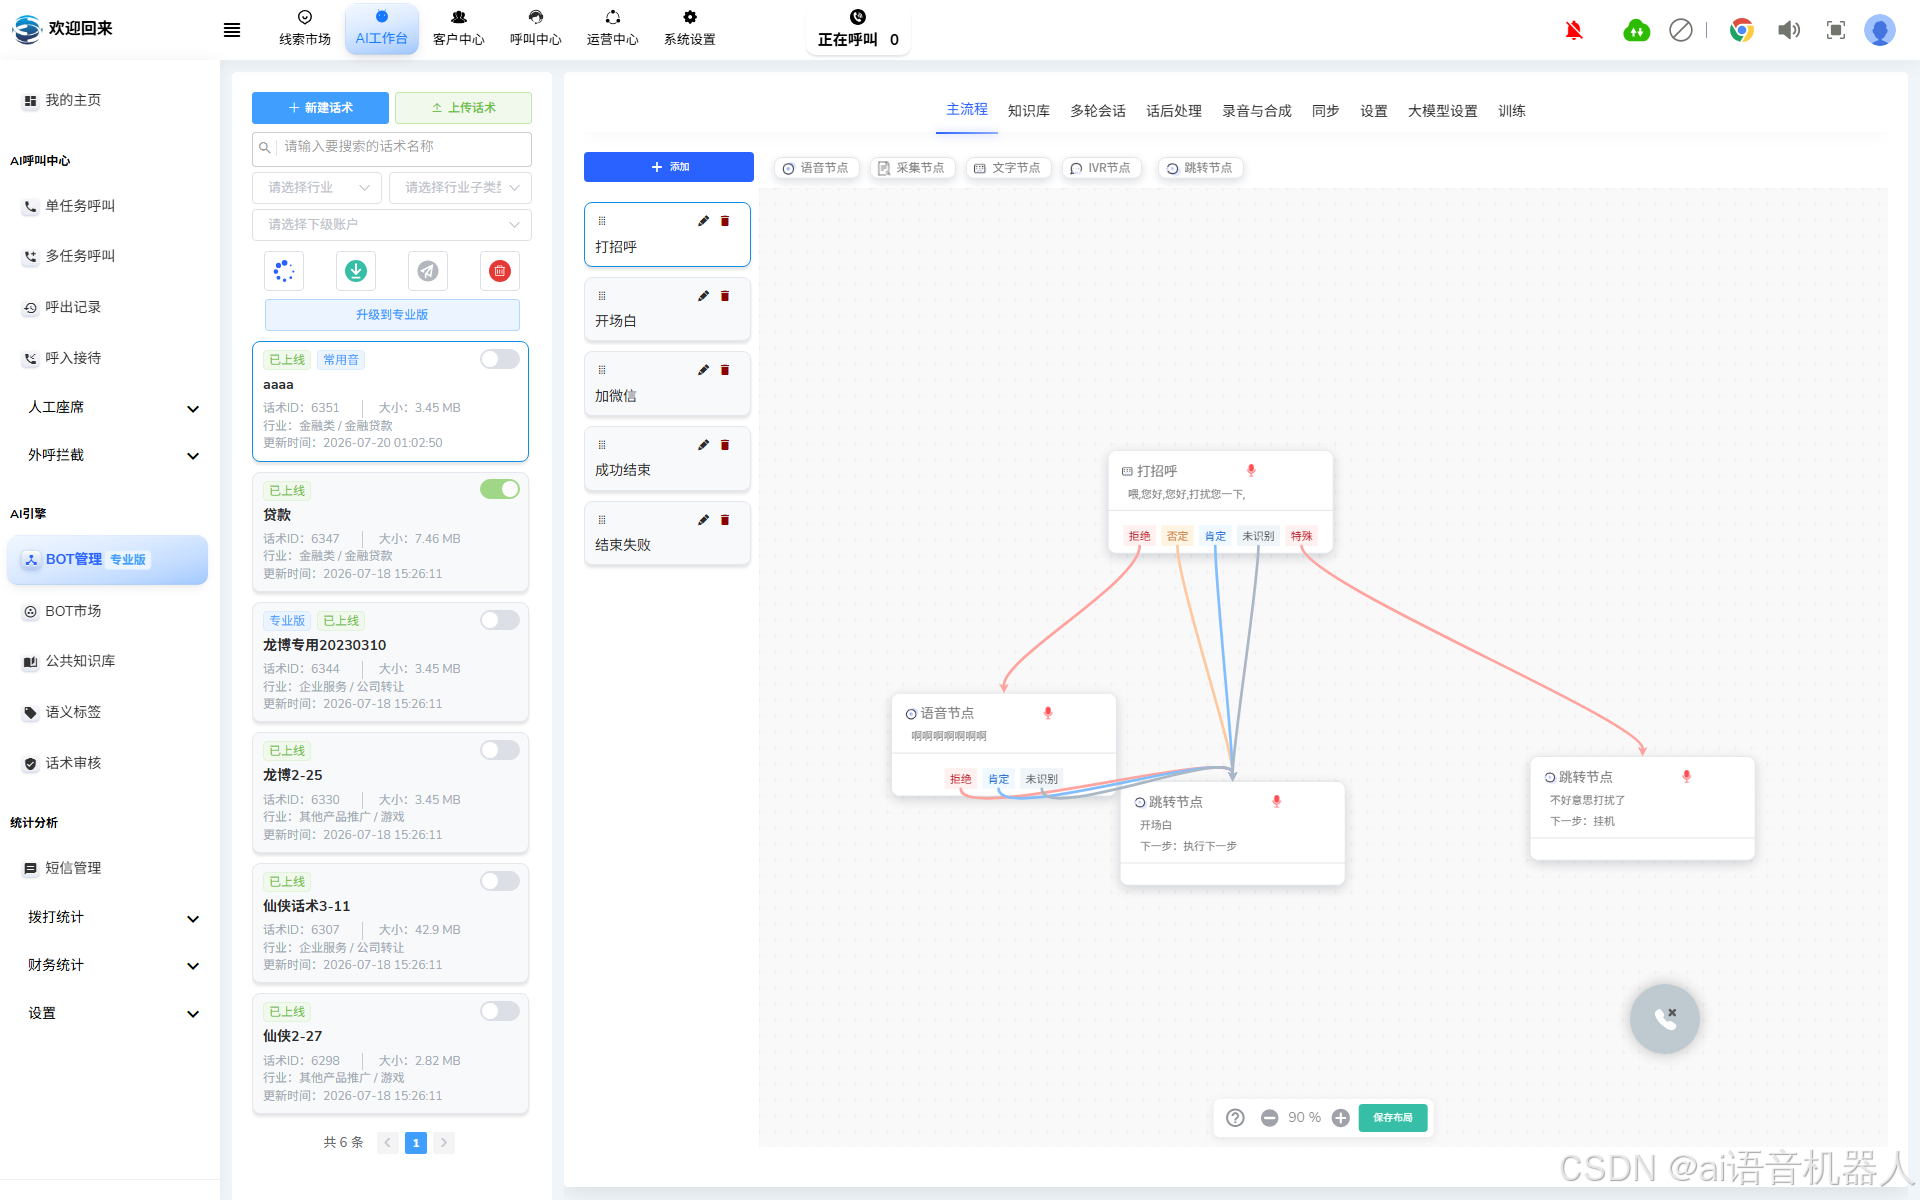
Task: Switch to the 知识库 tab
Action: (x=1029, y=111)
